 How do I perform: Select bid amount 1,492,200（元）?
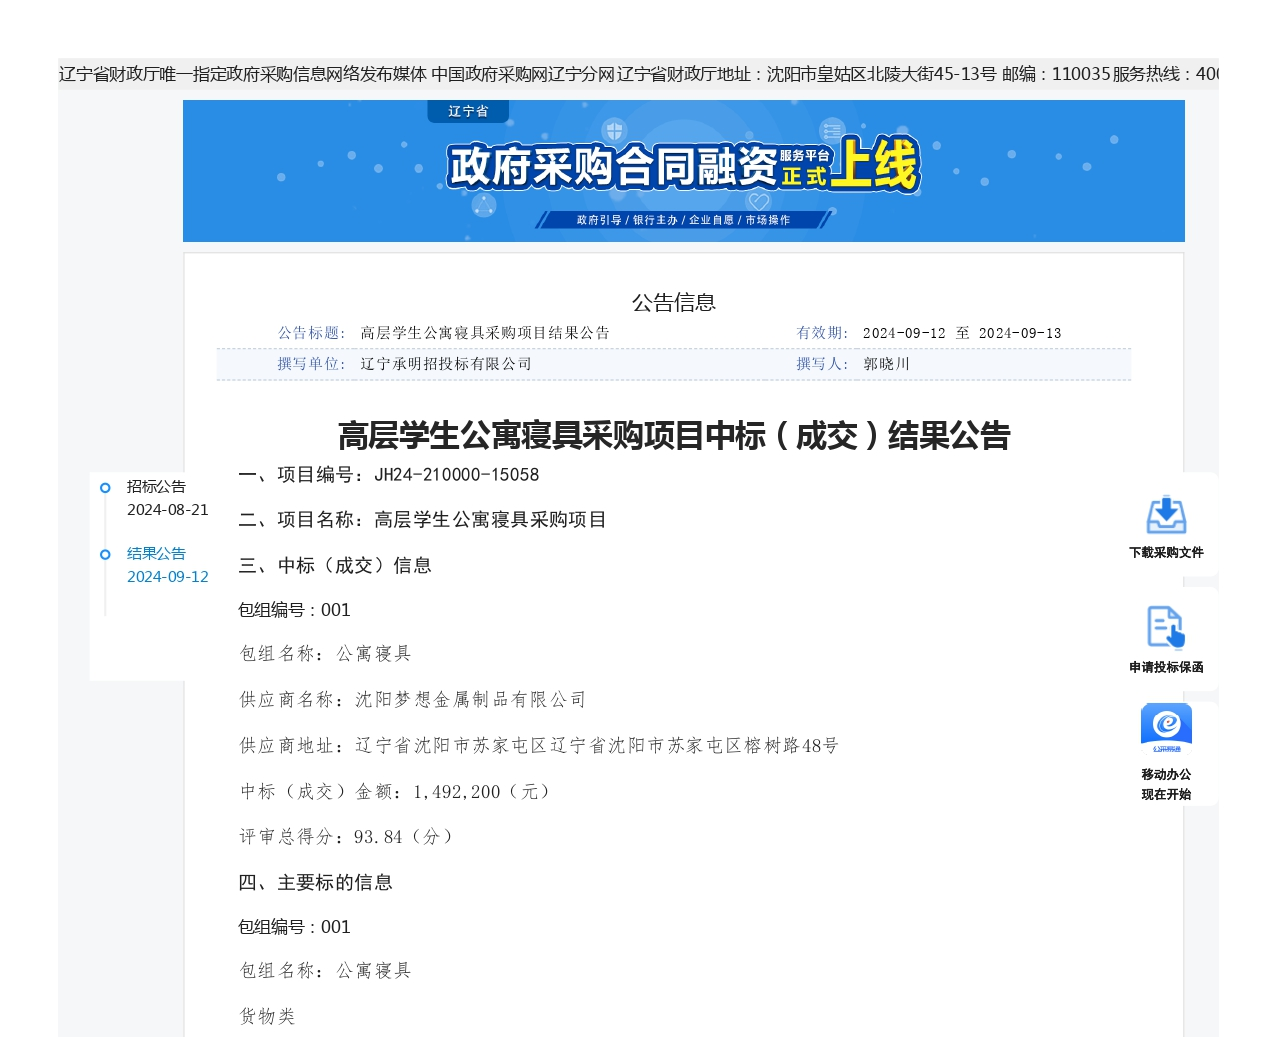pos(481,792)
